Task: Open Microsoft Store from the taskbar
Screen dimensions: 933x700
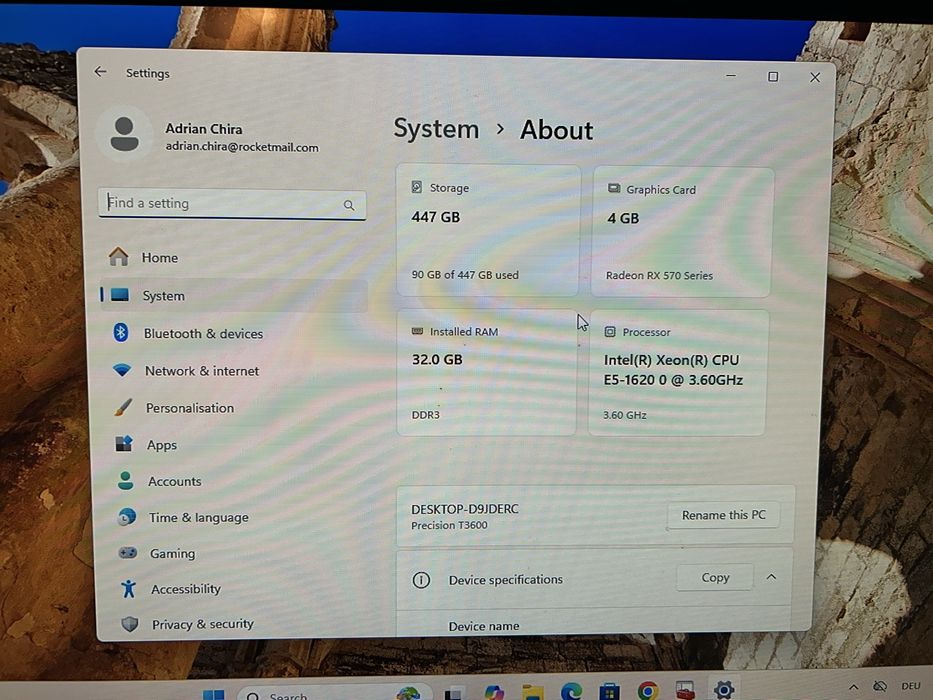Action: pyautogui.click(x=609, y=692)
